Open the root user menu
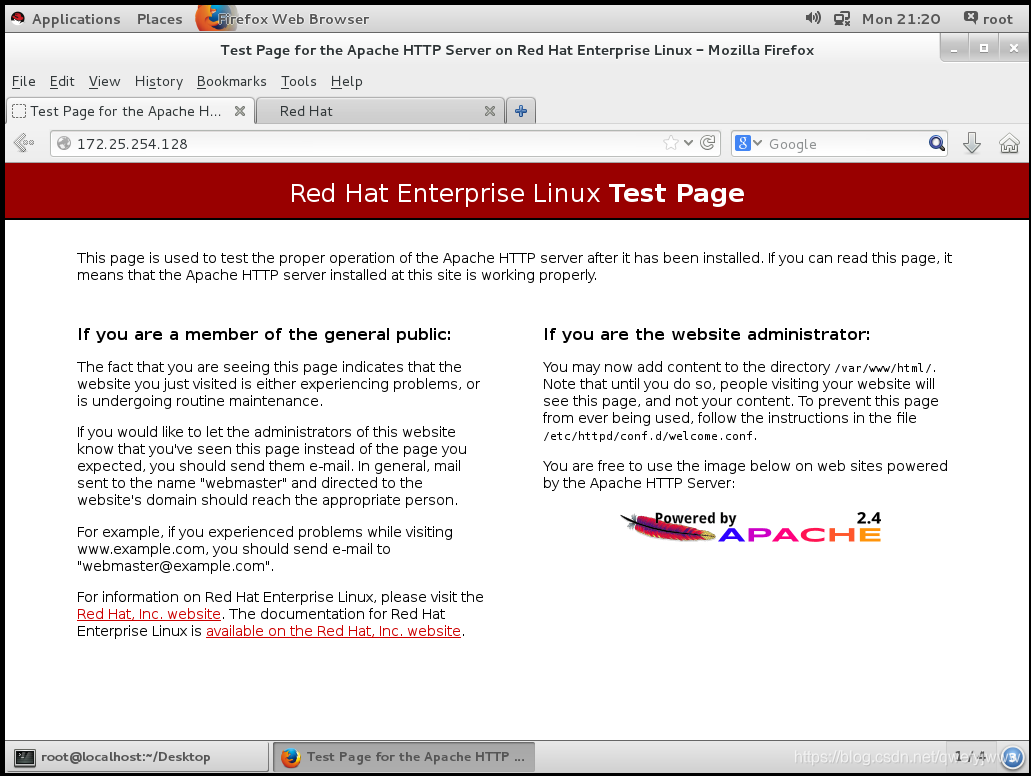Screen dimensions: 1031x776 click(x=988, y=19)
